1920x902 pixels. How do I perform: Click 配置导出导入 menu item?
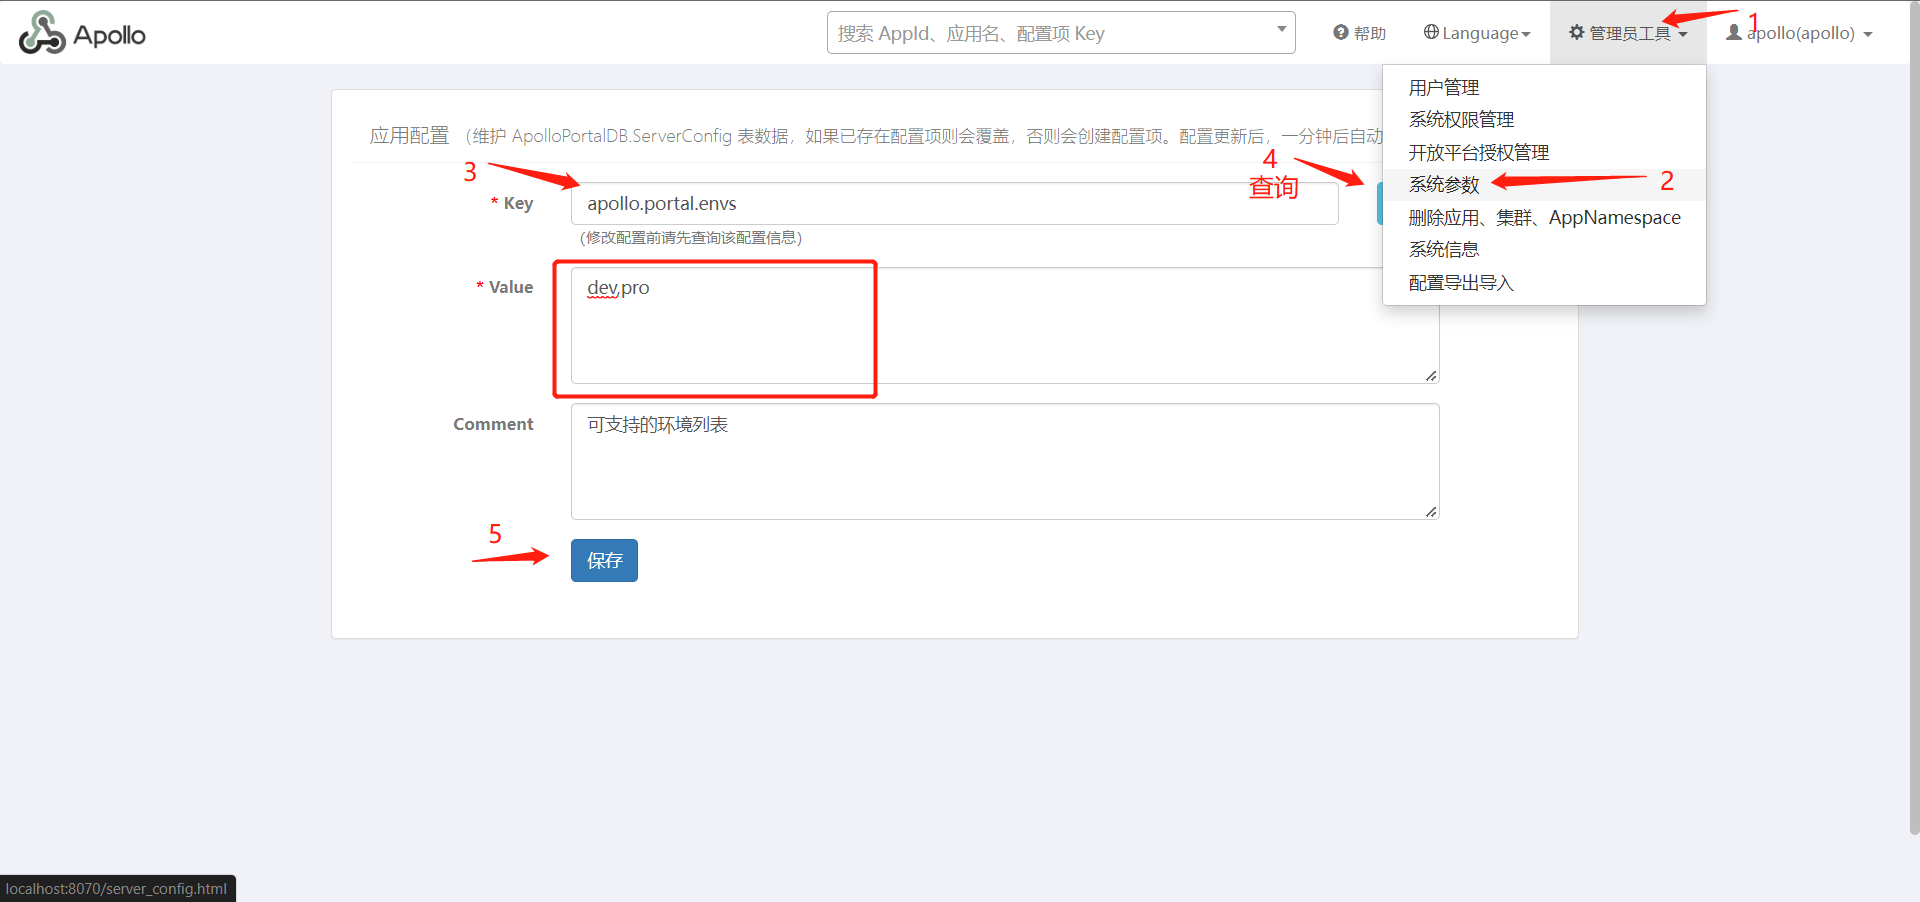[x=1461, y=283]
